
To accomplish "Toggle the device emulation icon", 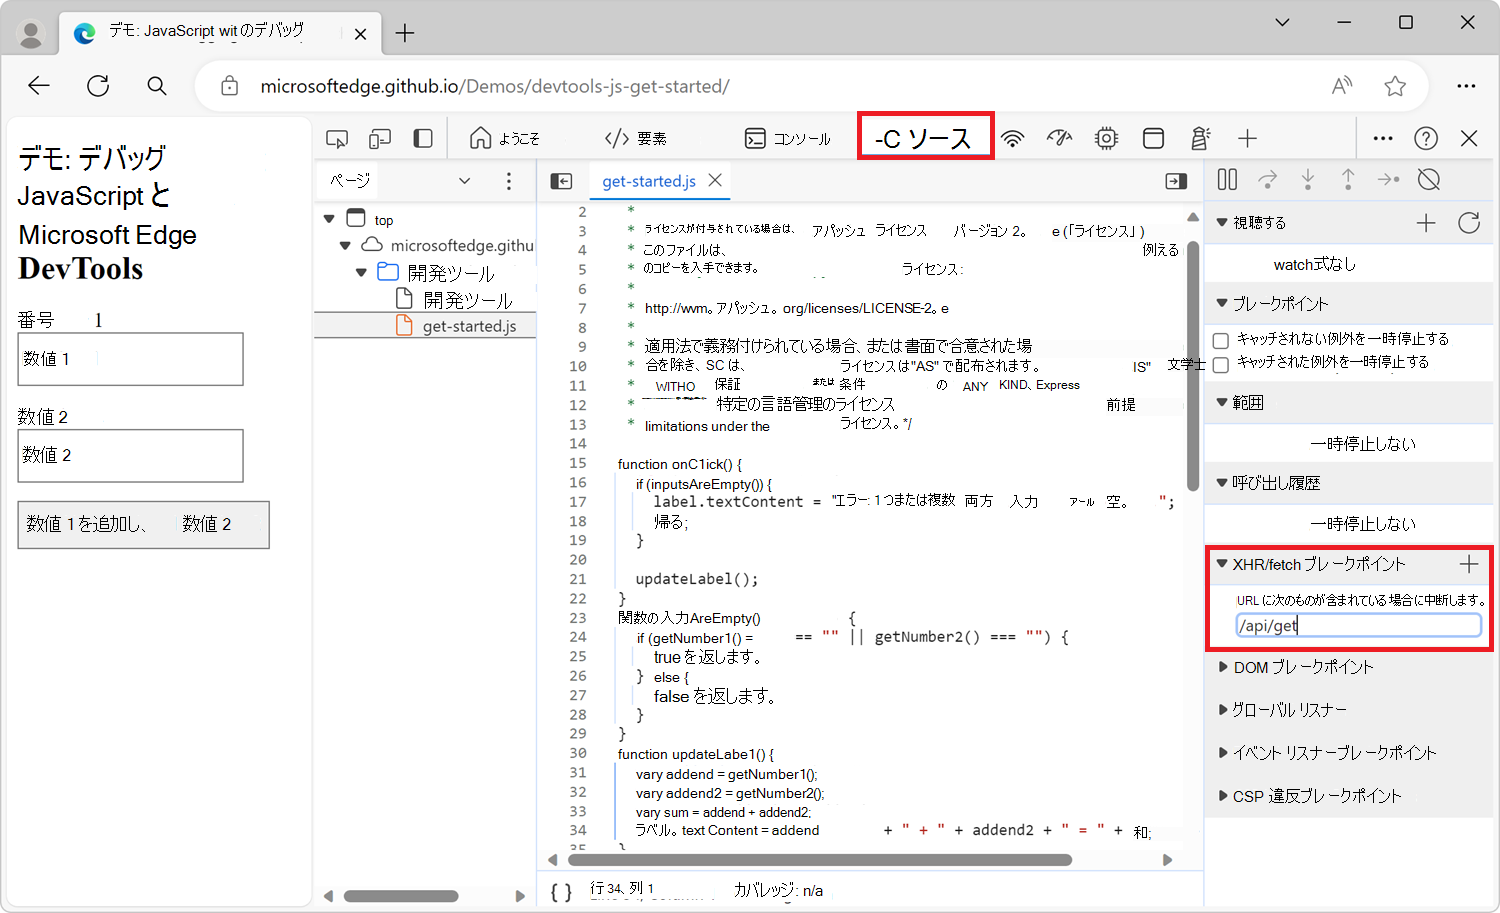I will (x=379, y=138).
